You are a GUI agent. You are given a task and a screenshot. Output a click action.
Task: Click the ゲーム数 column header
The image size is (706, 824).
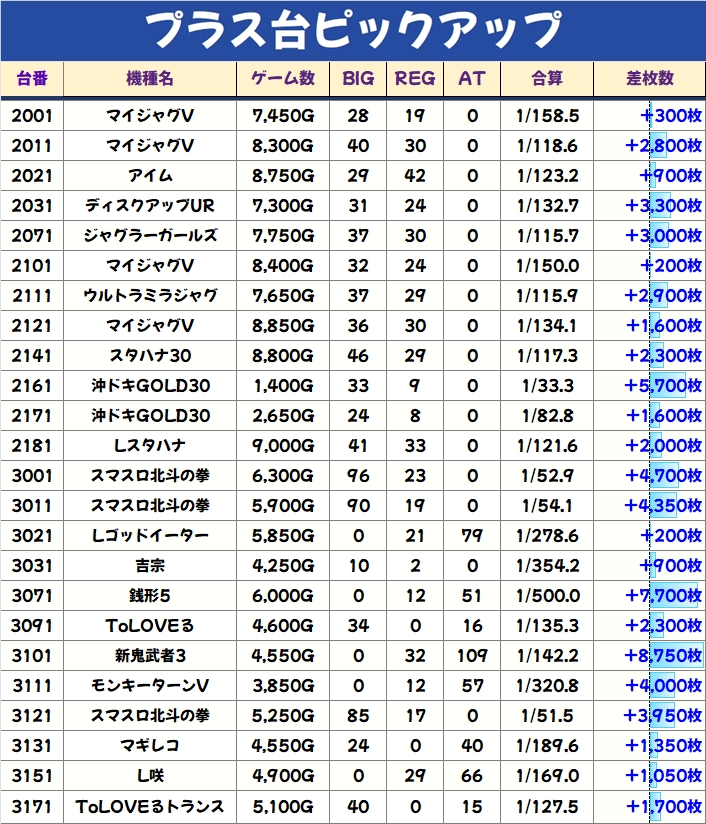click(283, 78)
